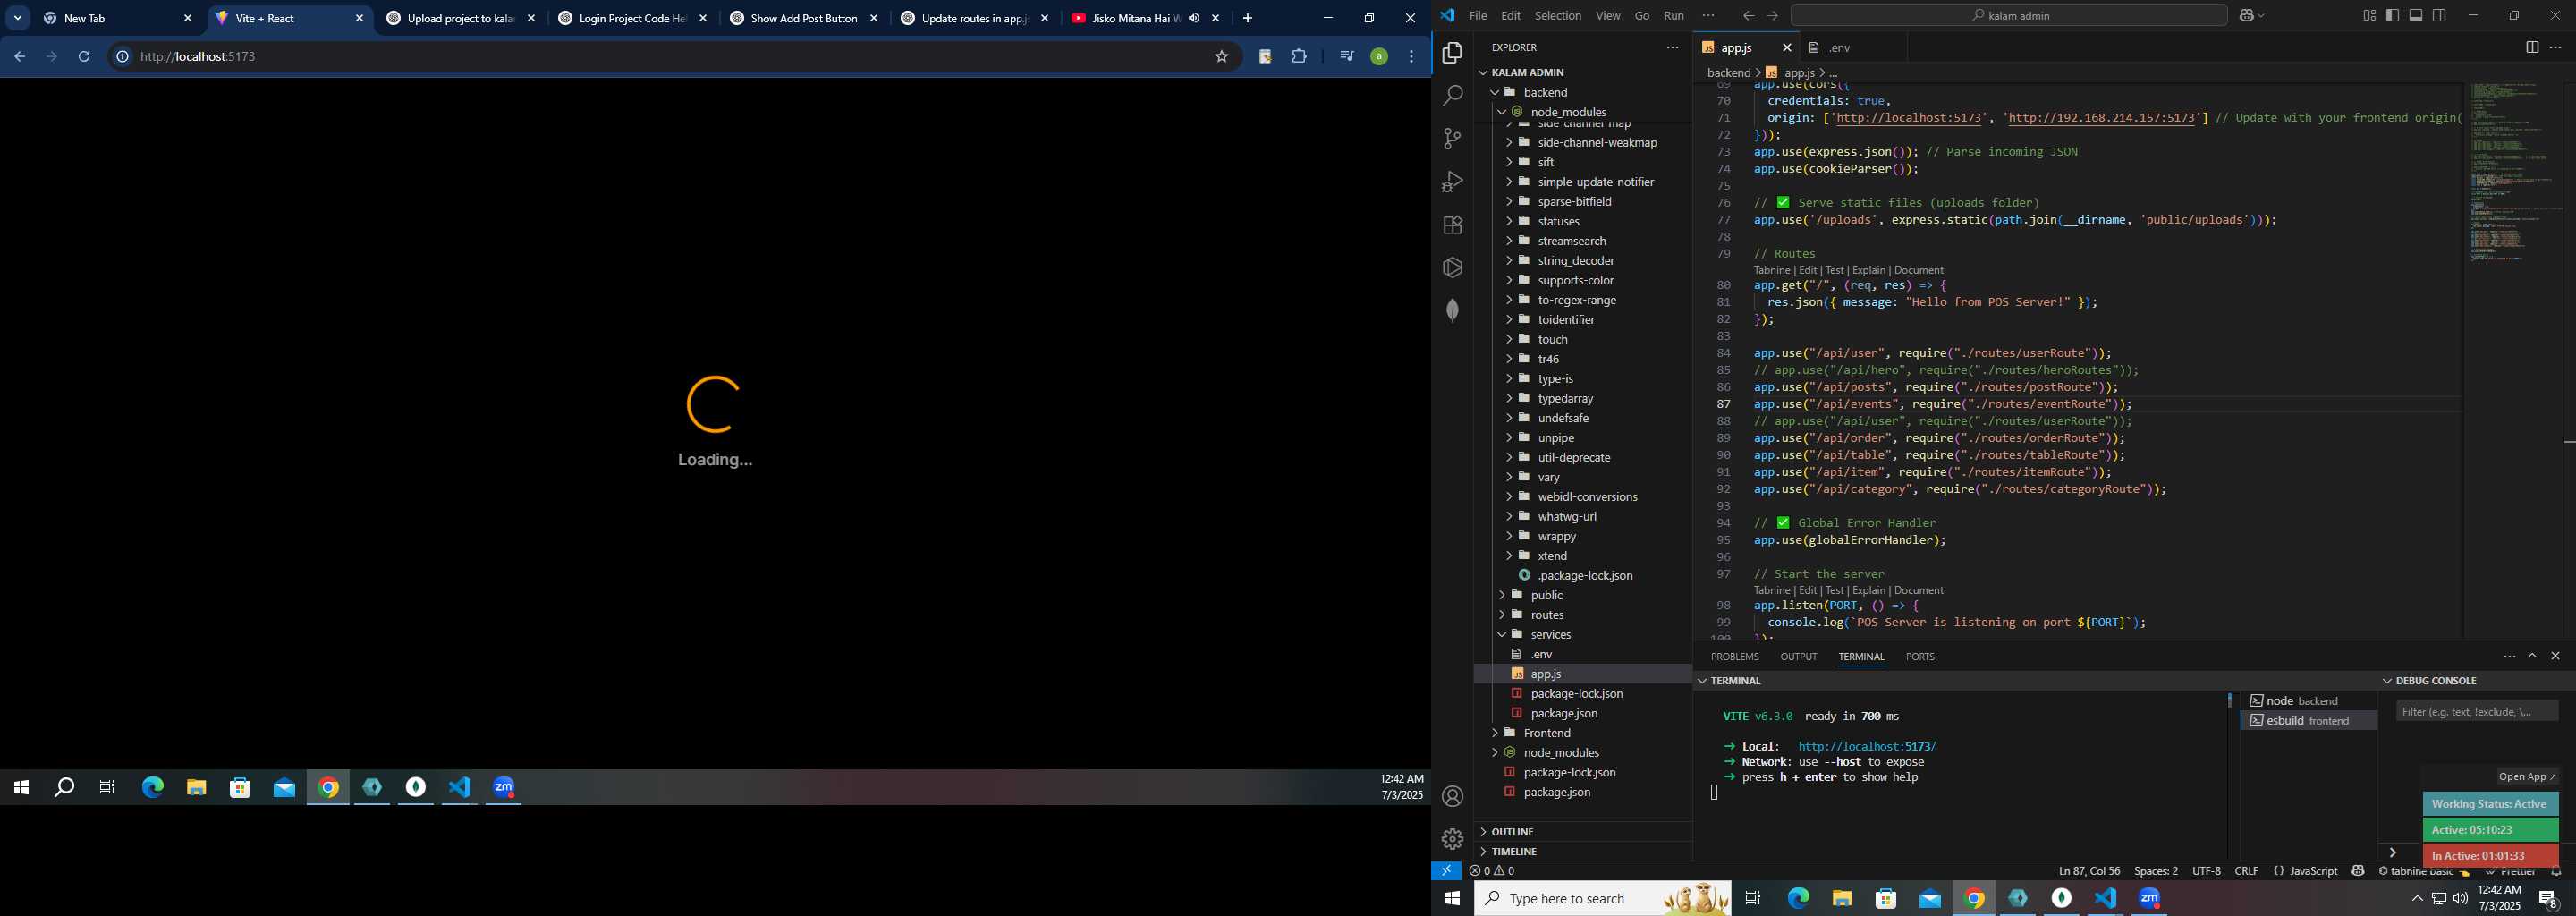Open the Selection menu in VS Code
Image resolution: width=2576 pixels, height=916 pixels.
click(x=1558, y=15)
